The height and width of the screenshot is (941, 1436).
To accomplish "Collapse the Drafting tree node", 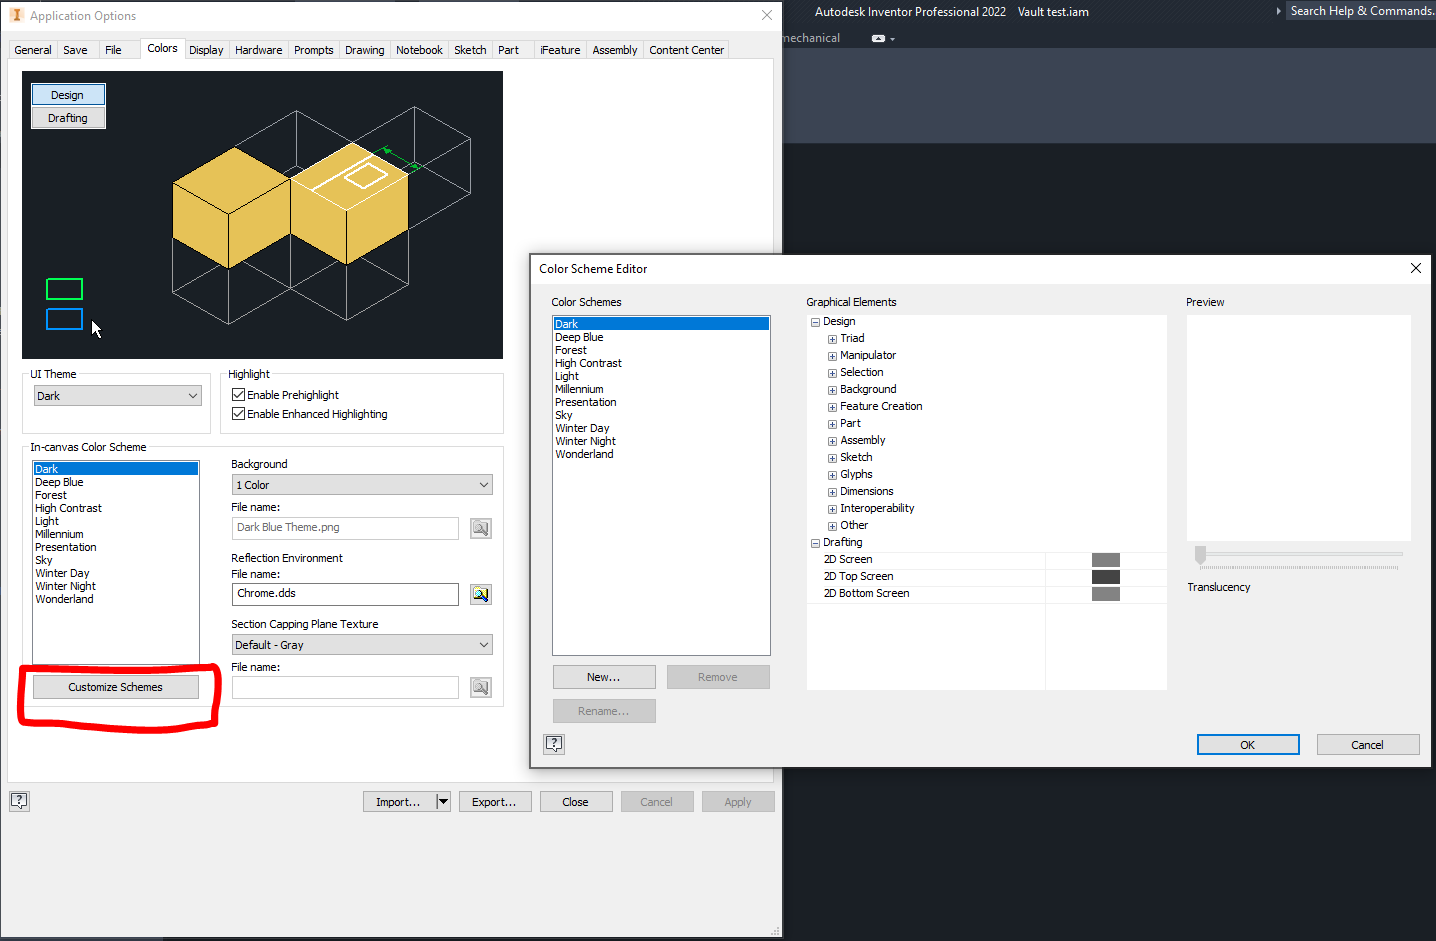I will click(815, 543).
